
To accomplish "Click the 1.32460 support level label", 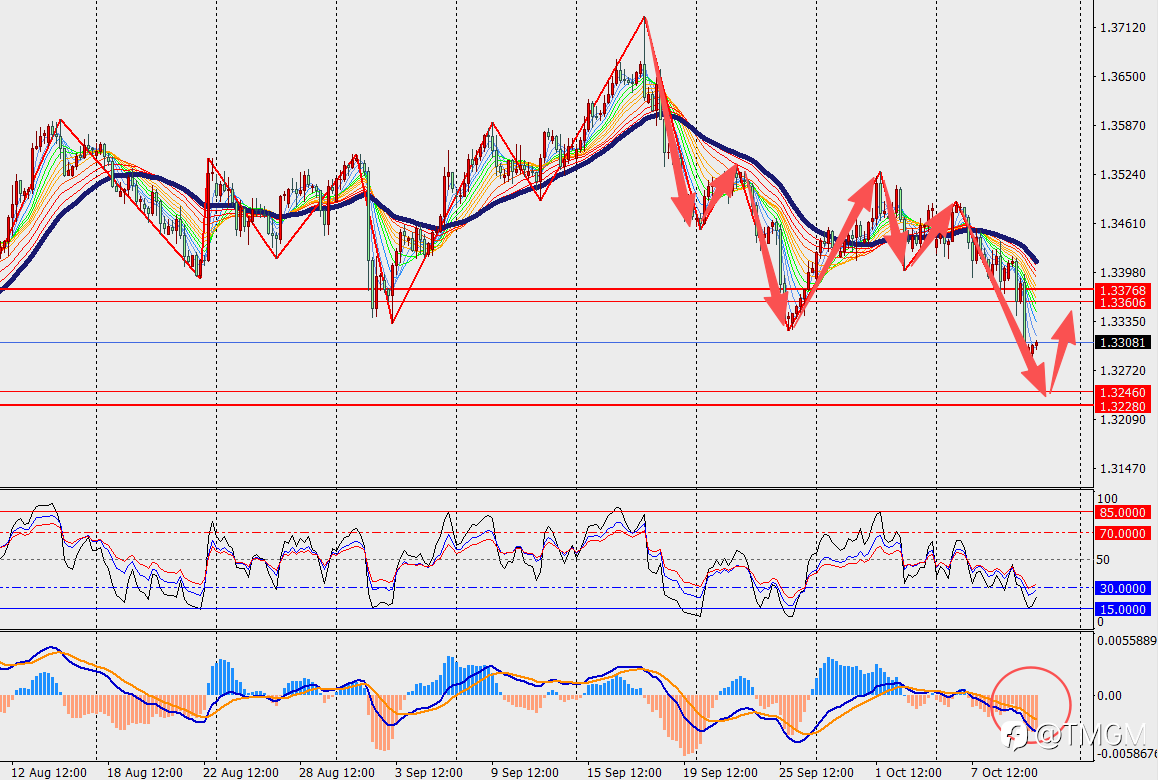I will (1122, 393).
